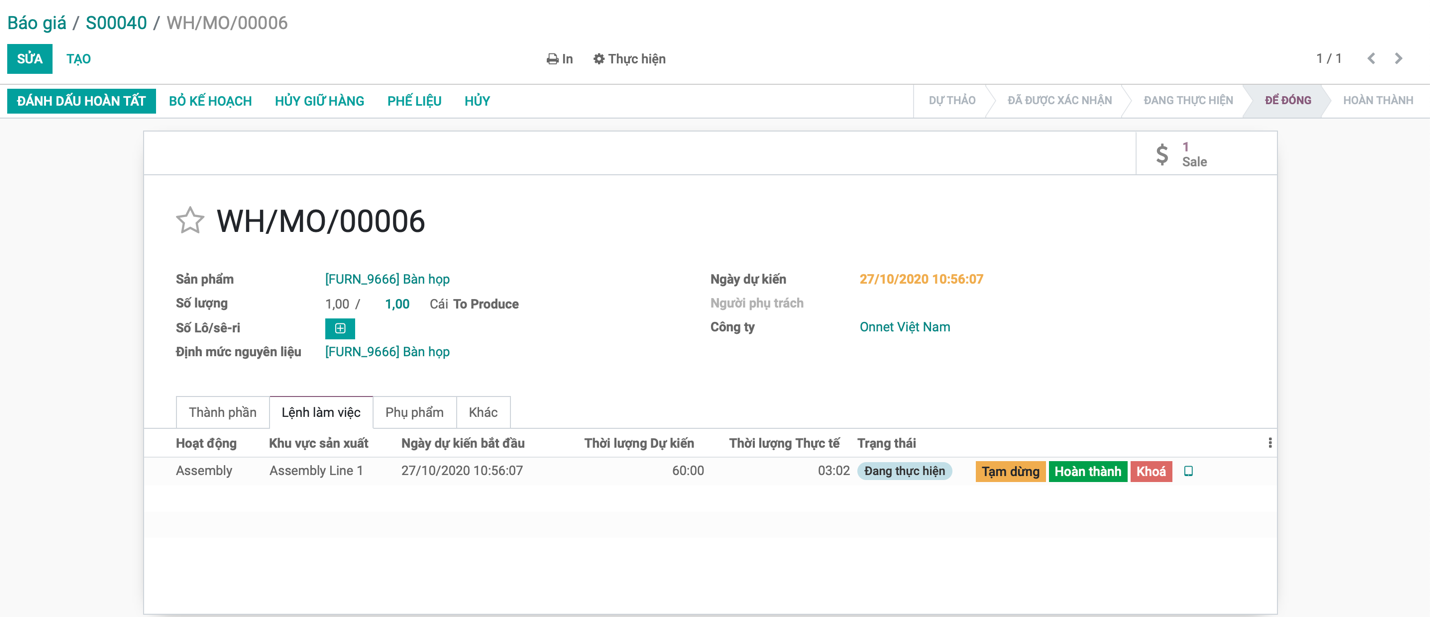Open S00040 breadcrumb link
This screenshot has width=1430, height=617.
[x=116, y=23]
